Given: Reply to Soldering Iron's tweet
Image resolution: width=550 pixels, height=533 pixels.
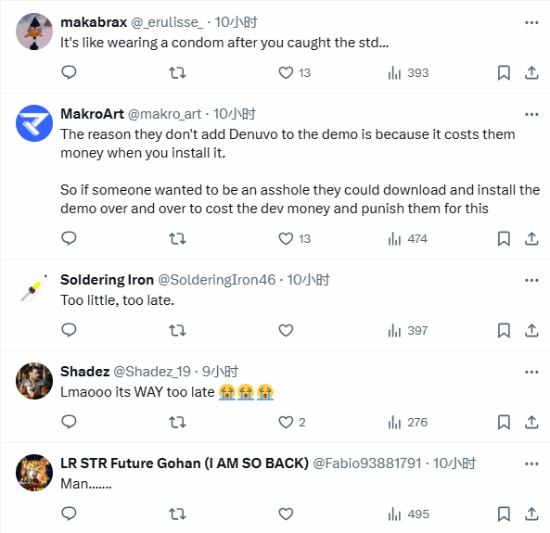Looking at the screenshot, I should [69, 330].
